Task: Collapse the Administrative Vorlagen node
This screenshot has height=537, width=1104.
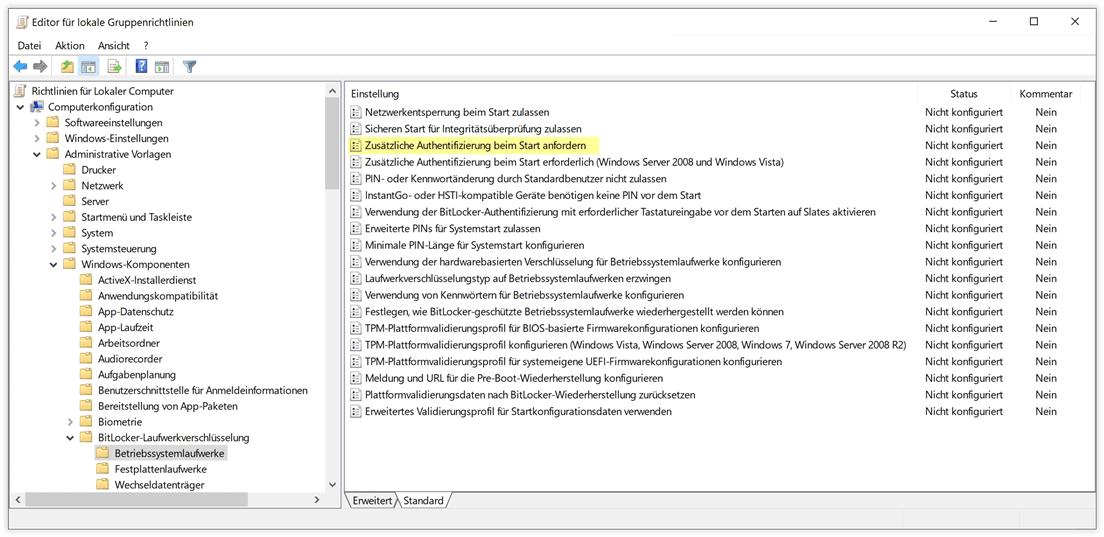Action: pyautogui.click(x=37, y=154)
